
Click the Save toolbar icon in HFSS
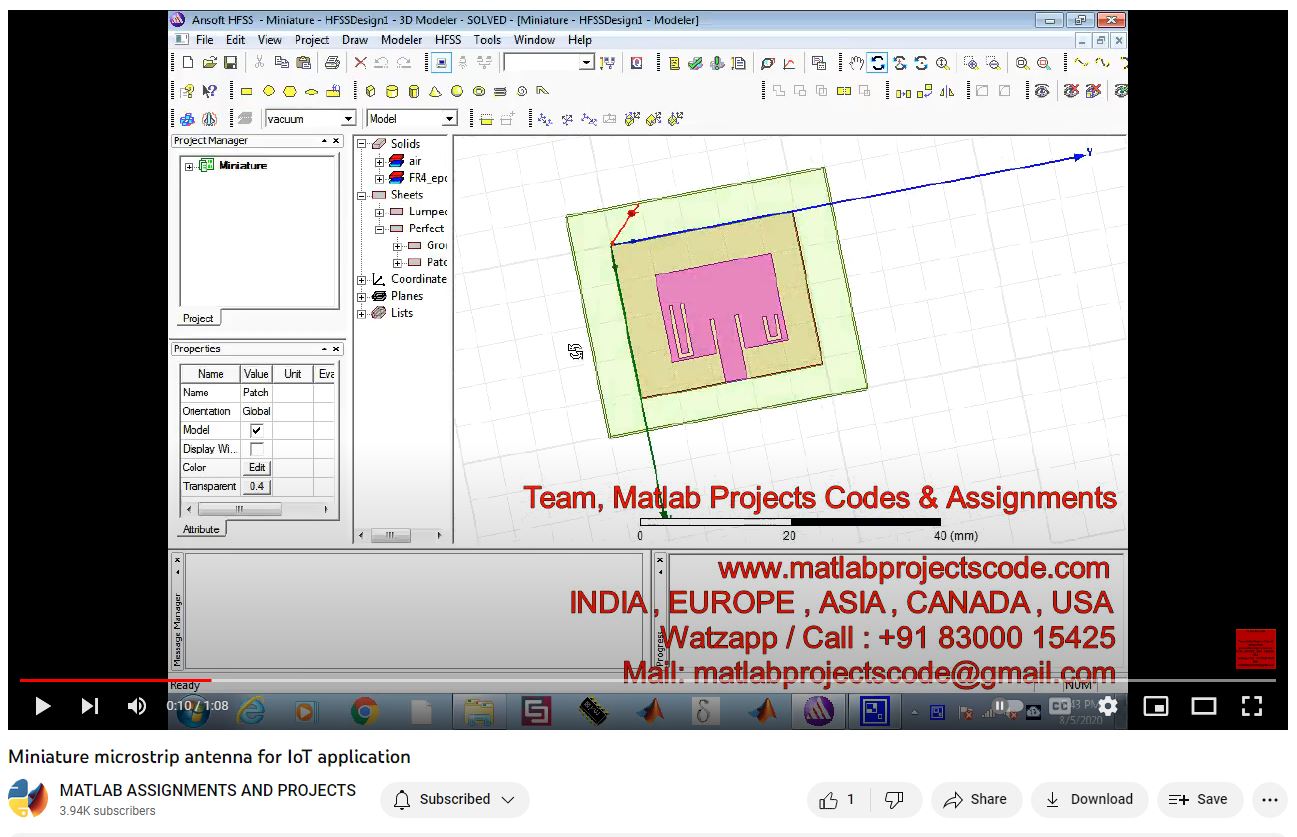[230, 63]
